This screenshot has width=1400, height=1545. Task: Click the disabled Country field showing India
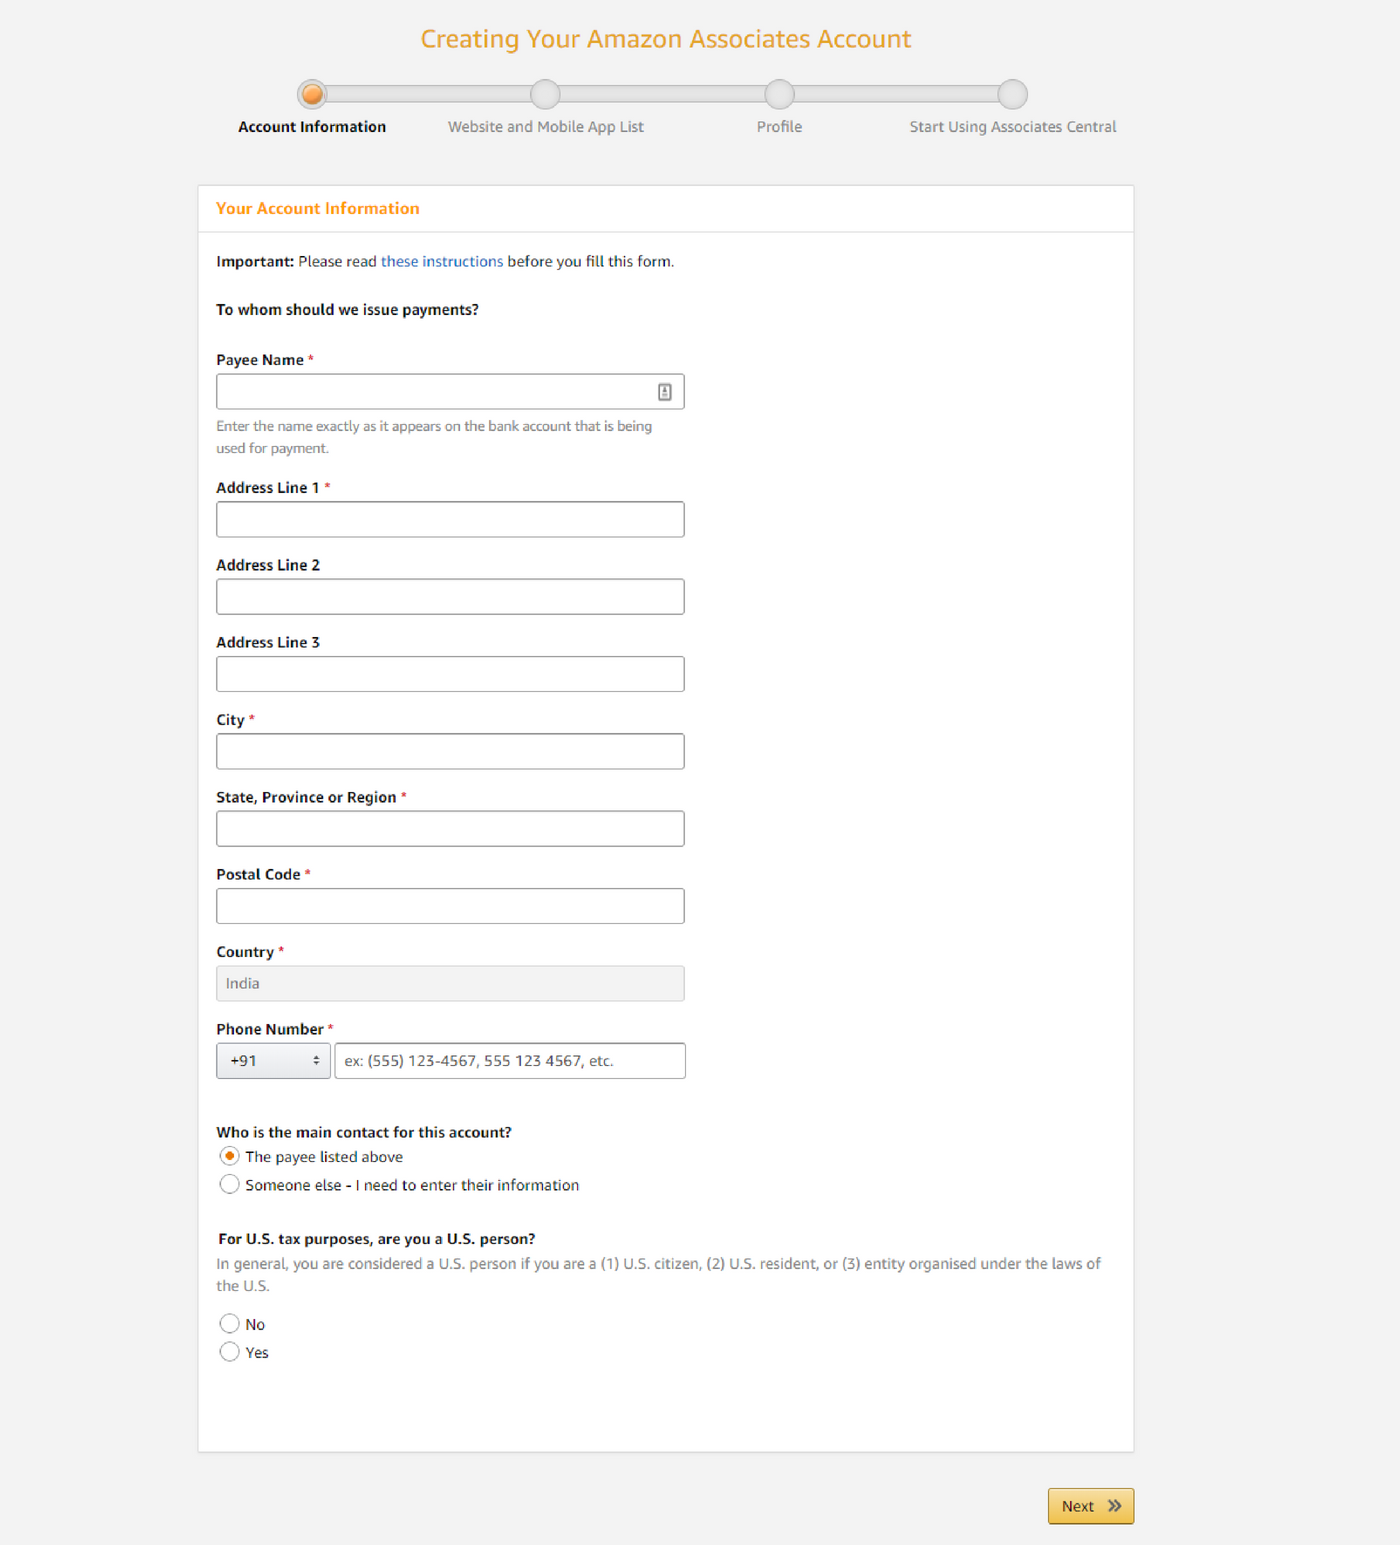450,983
